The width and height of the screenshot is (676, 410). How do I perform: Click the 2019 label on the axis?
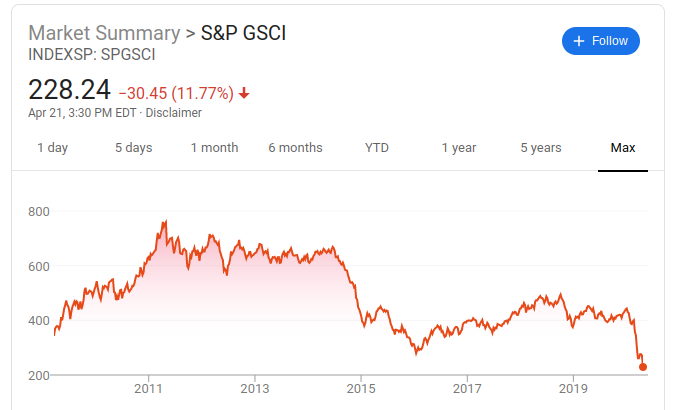[x=573, y=388]
